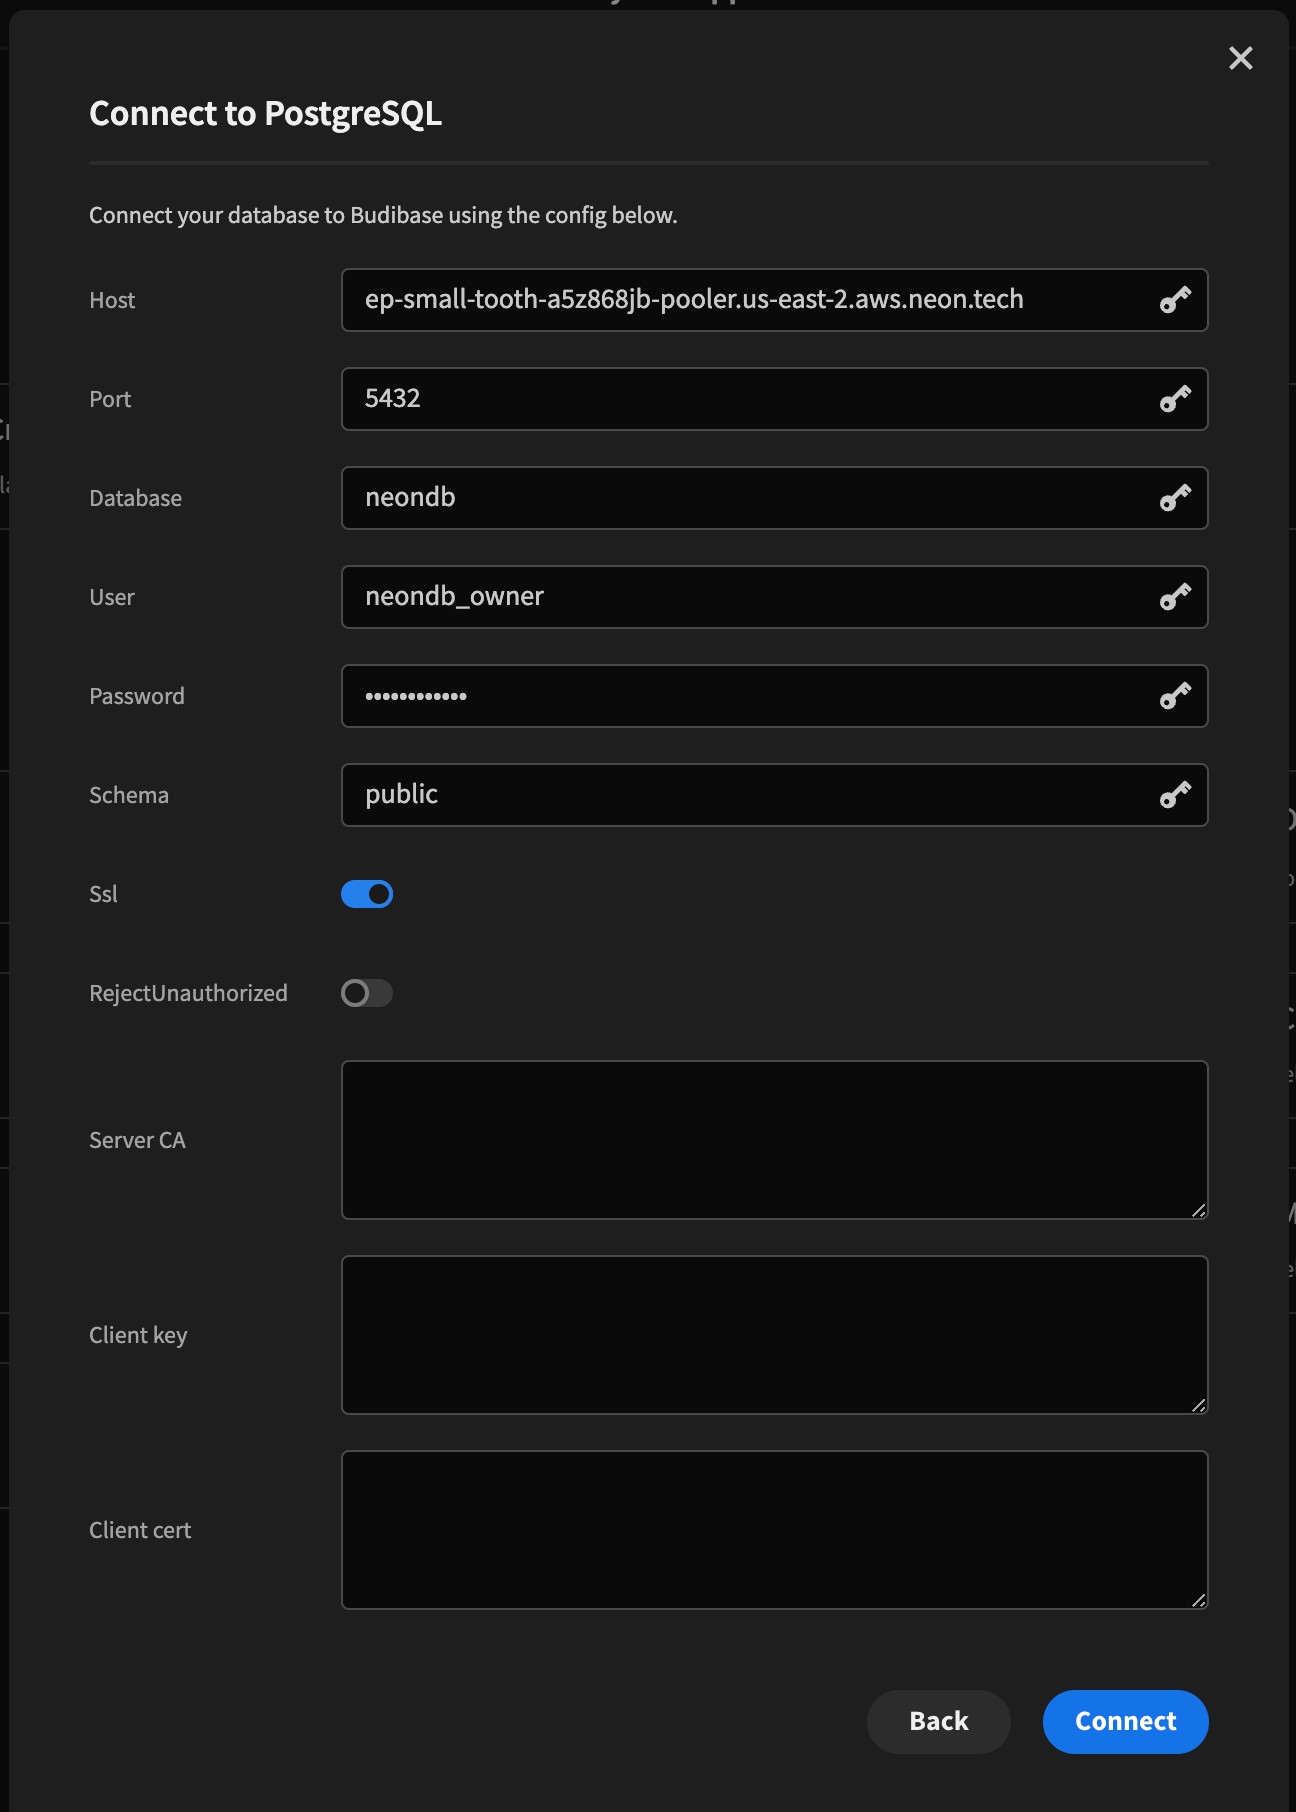Click the "Schema" field label
This screenshot has width=1296, height=1812.
tap(129, 795)
